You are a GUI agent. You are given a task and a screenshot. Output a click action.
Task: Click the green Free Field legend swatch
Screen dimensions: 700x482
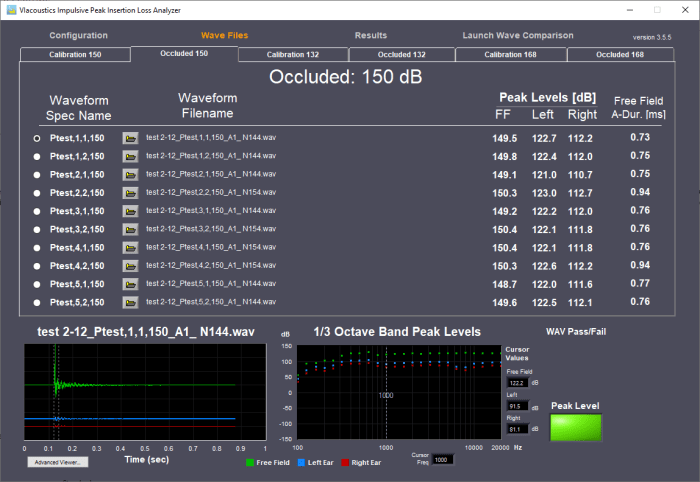click(250, 463)
